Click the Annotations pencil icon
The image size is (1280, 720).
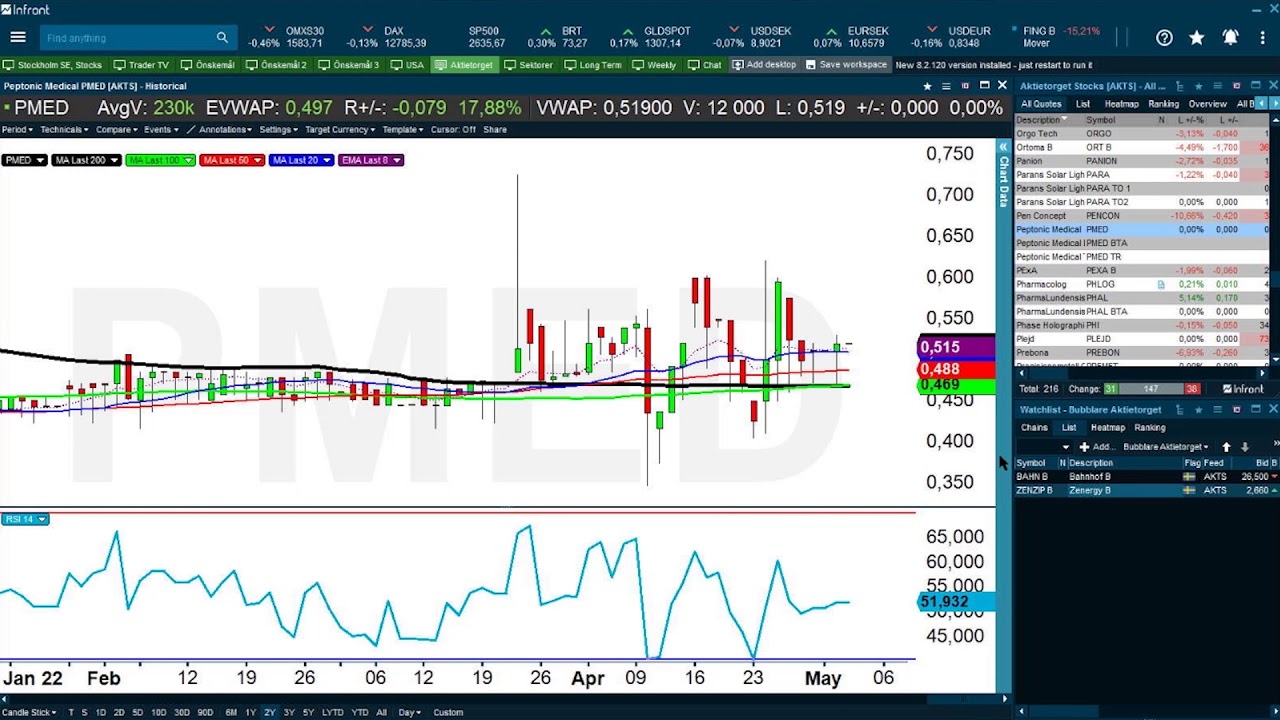[191, 130]
